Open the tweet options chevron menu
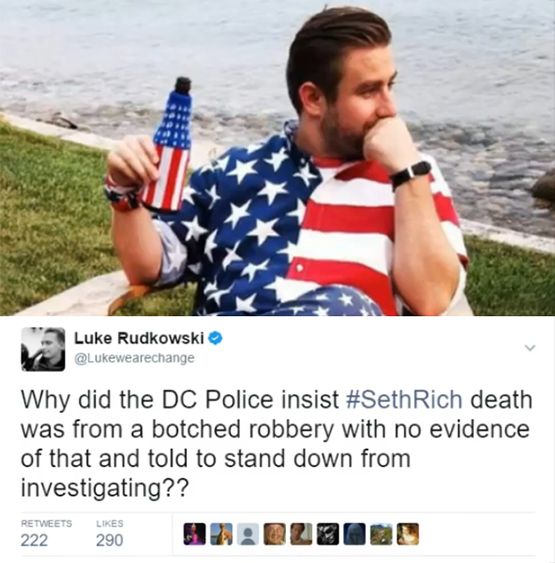This screenshot has width=555, height=563. click(x=530, y=348)
